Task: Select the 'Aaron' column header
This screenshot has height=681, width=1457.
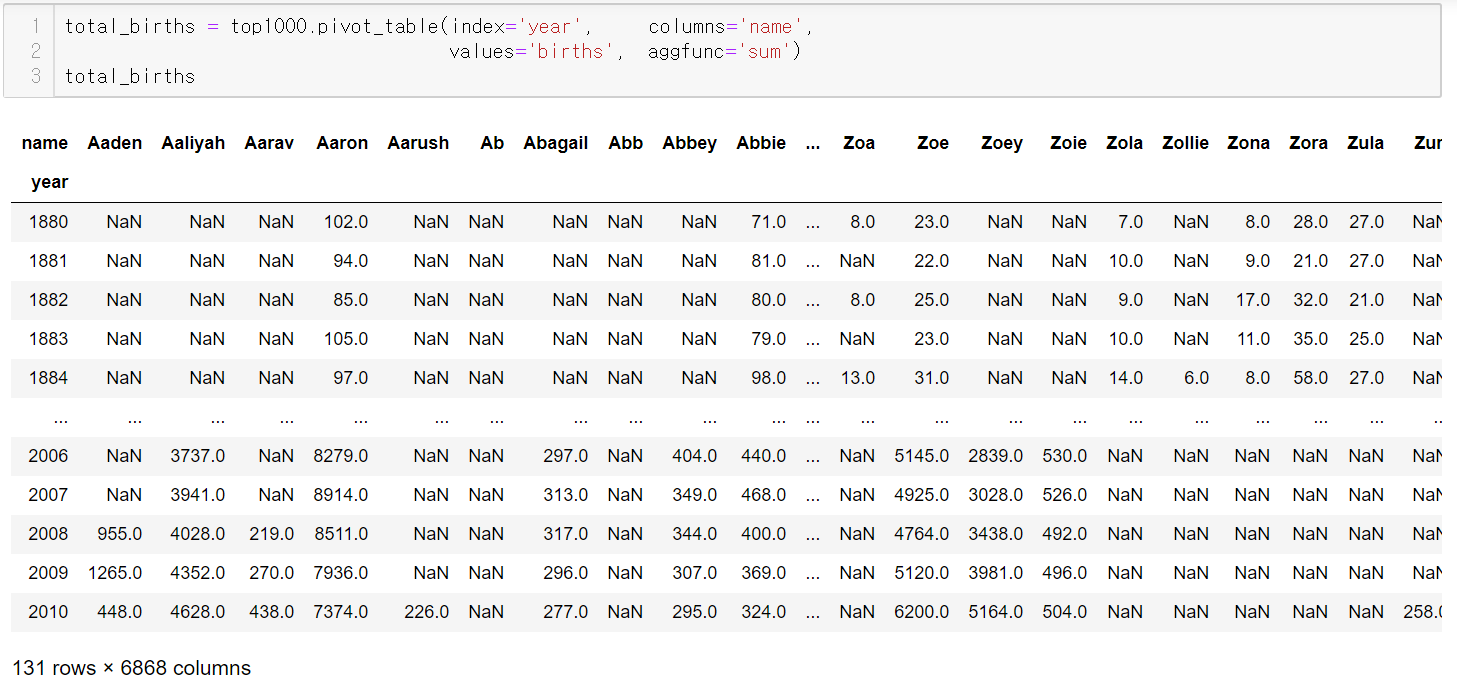Action: (342, 143)
